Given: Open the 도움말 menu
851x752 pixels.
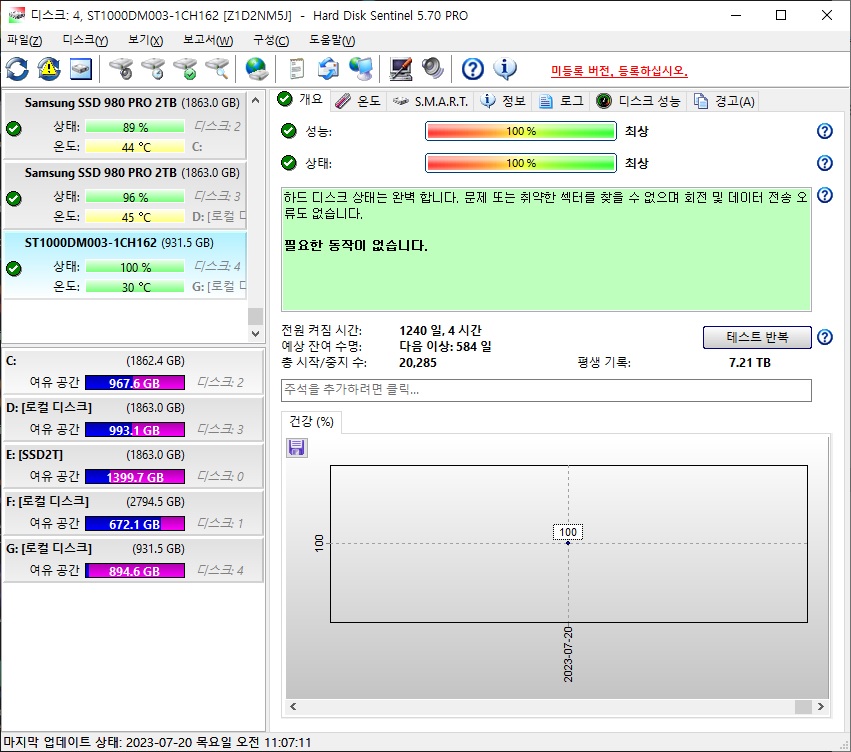Looking at the screenshot, I should coord(332,41).
